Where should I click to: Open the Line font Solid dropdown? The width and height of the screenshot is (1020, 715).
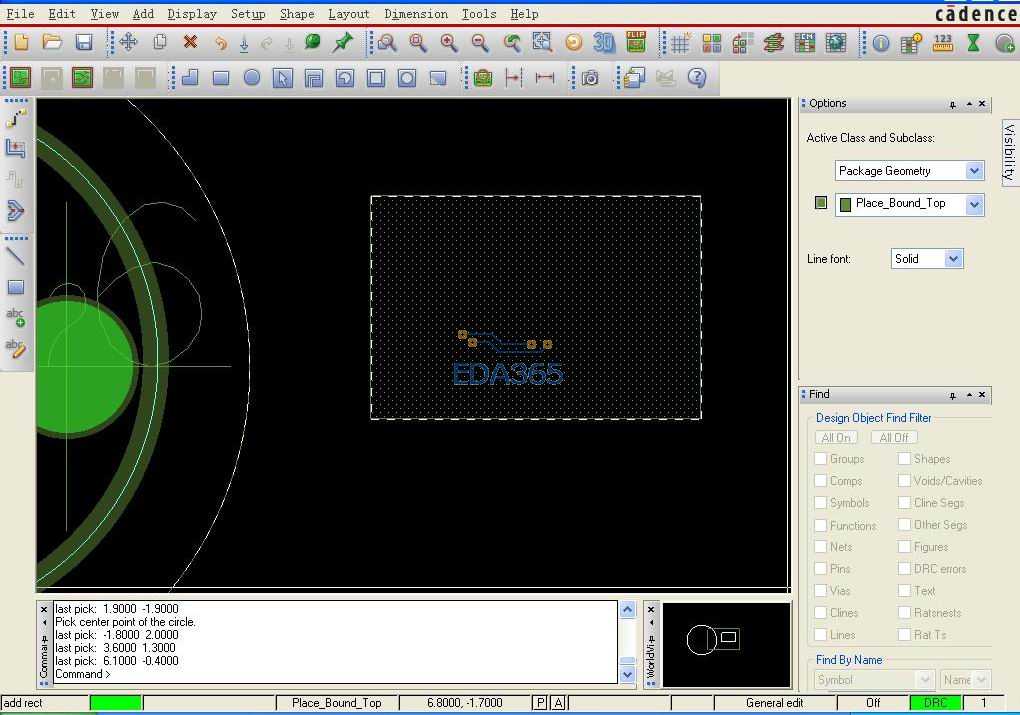click(x=953, y=259)
